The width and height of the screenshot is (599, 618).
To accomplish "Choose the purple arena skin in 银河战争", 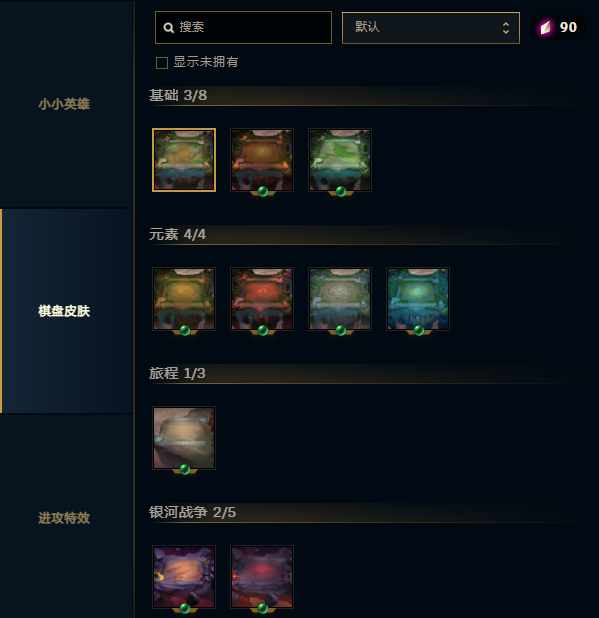I will coord(184,577).
